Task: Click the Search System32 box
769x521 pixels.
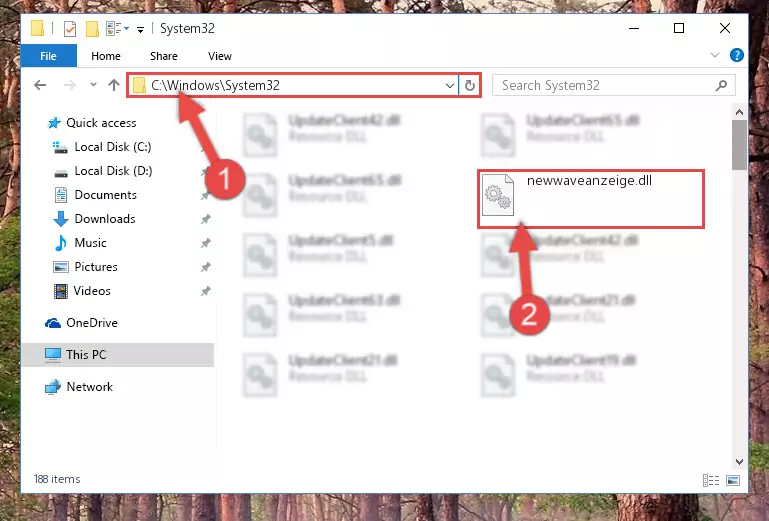Action: click(613, 85)
